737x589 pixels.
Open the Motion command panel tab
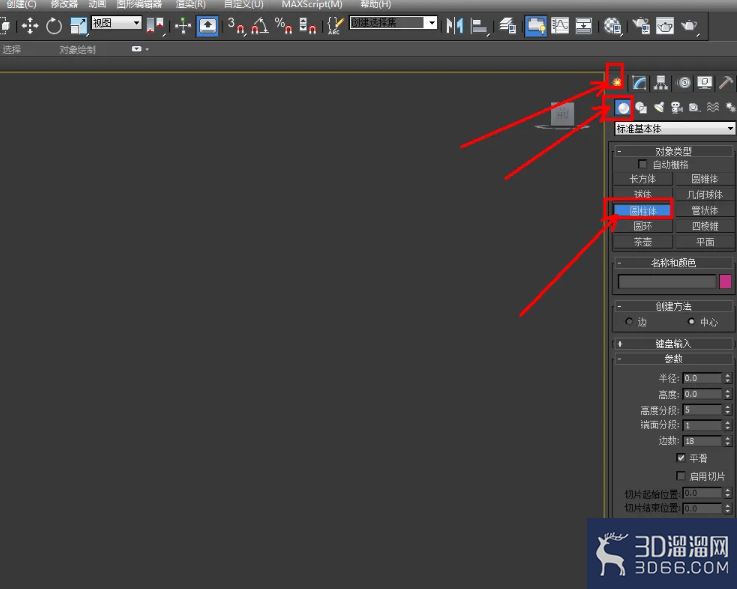[684, 83]
